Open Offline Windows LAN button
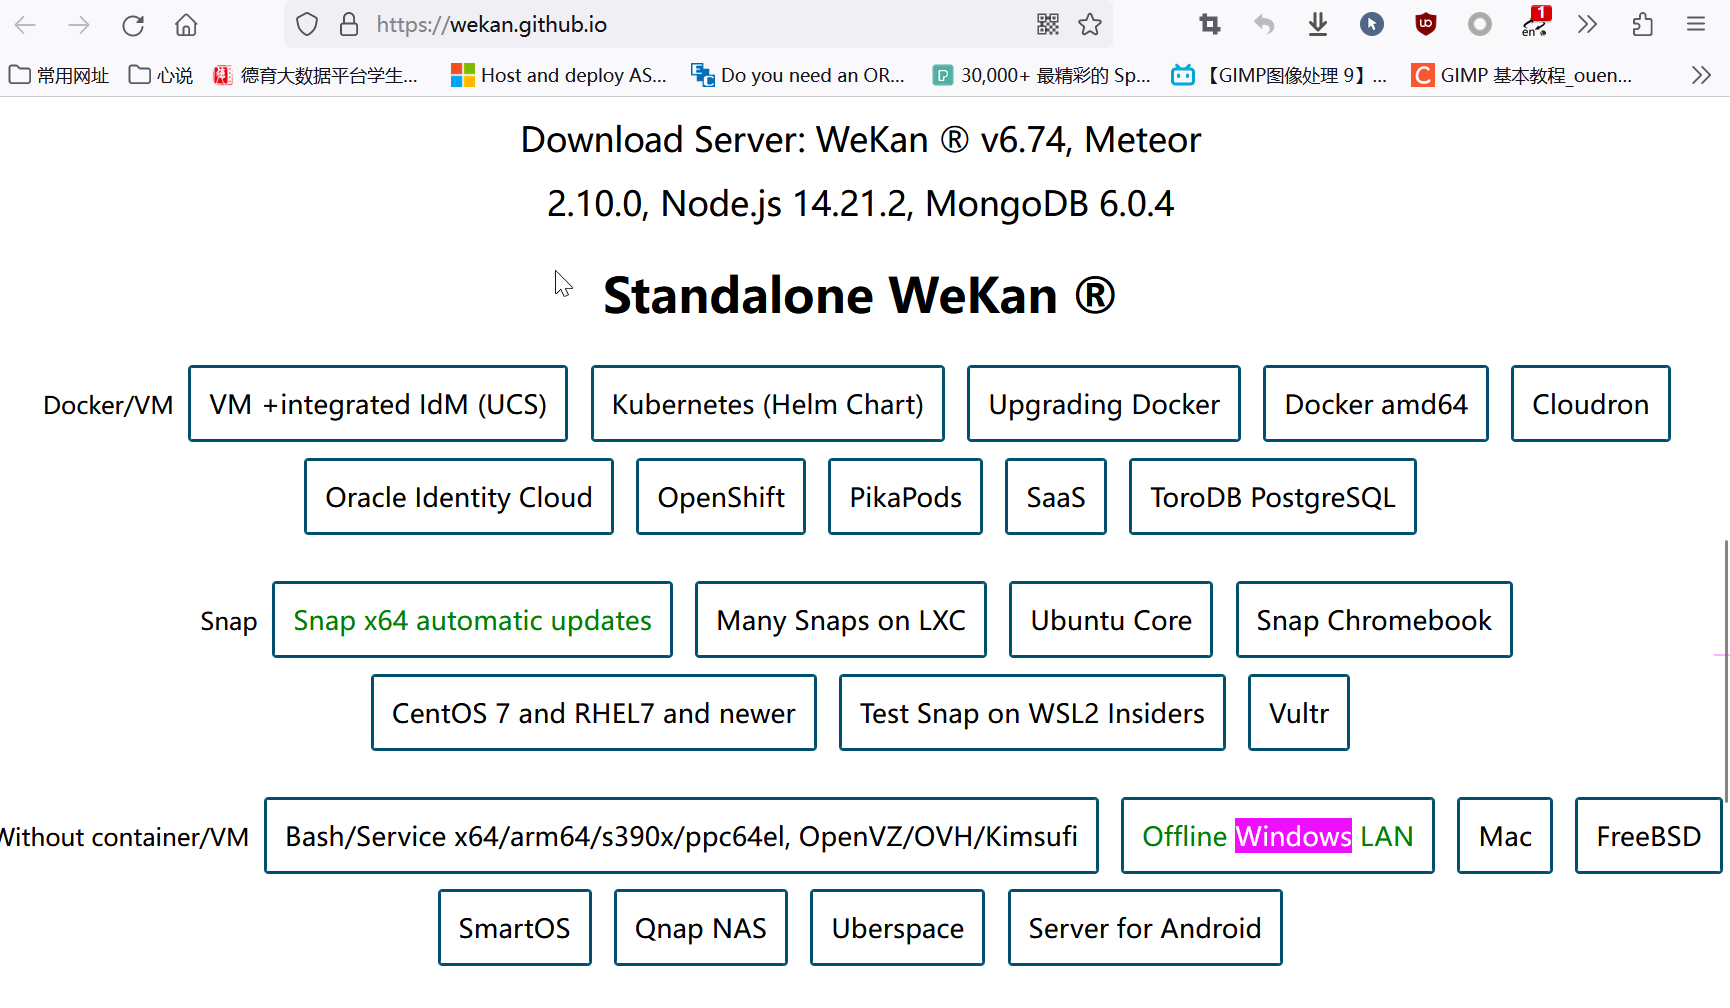 pos(1278,836)
